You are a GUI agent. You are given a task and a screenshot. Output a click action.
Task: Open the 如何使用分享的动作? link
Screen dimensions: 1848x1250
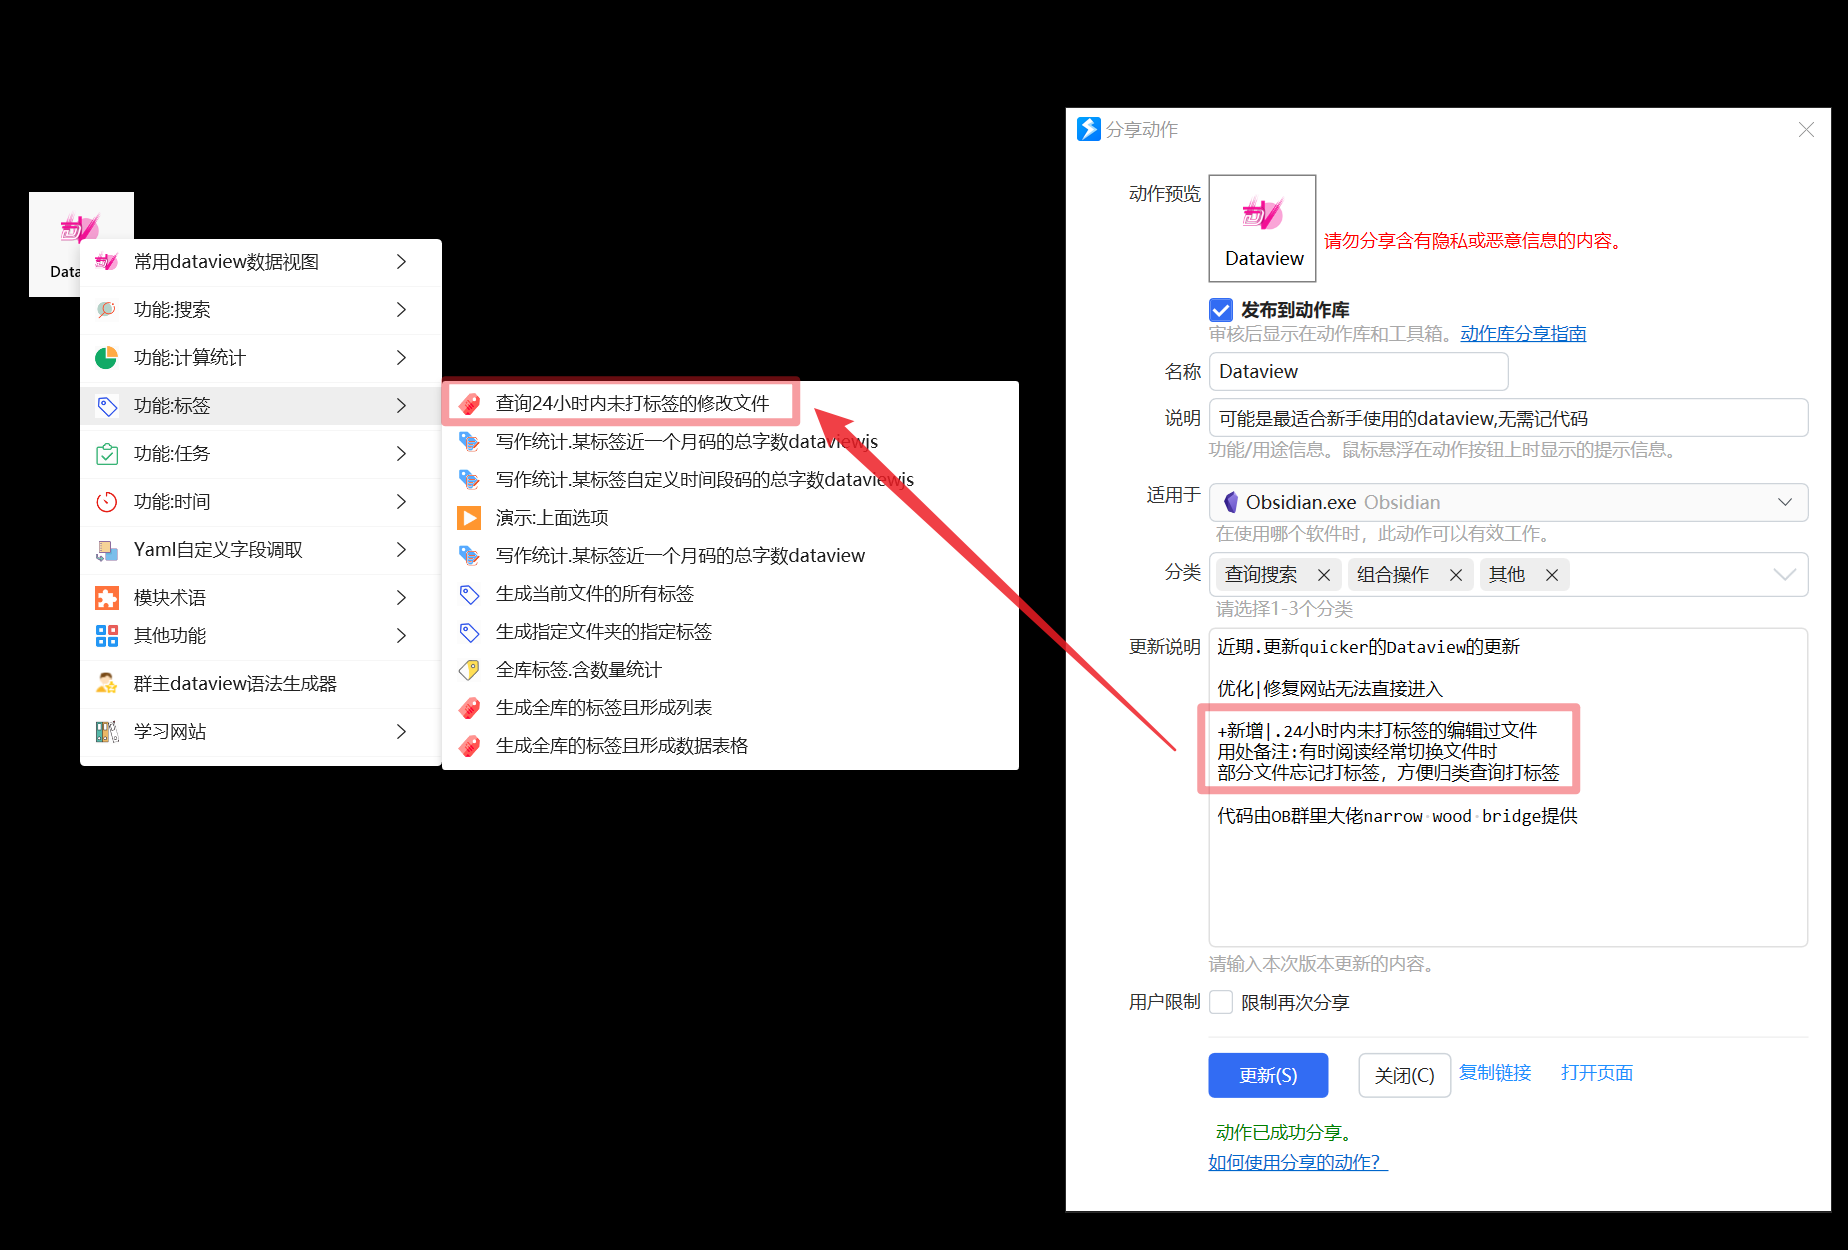point(1298,1162)
